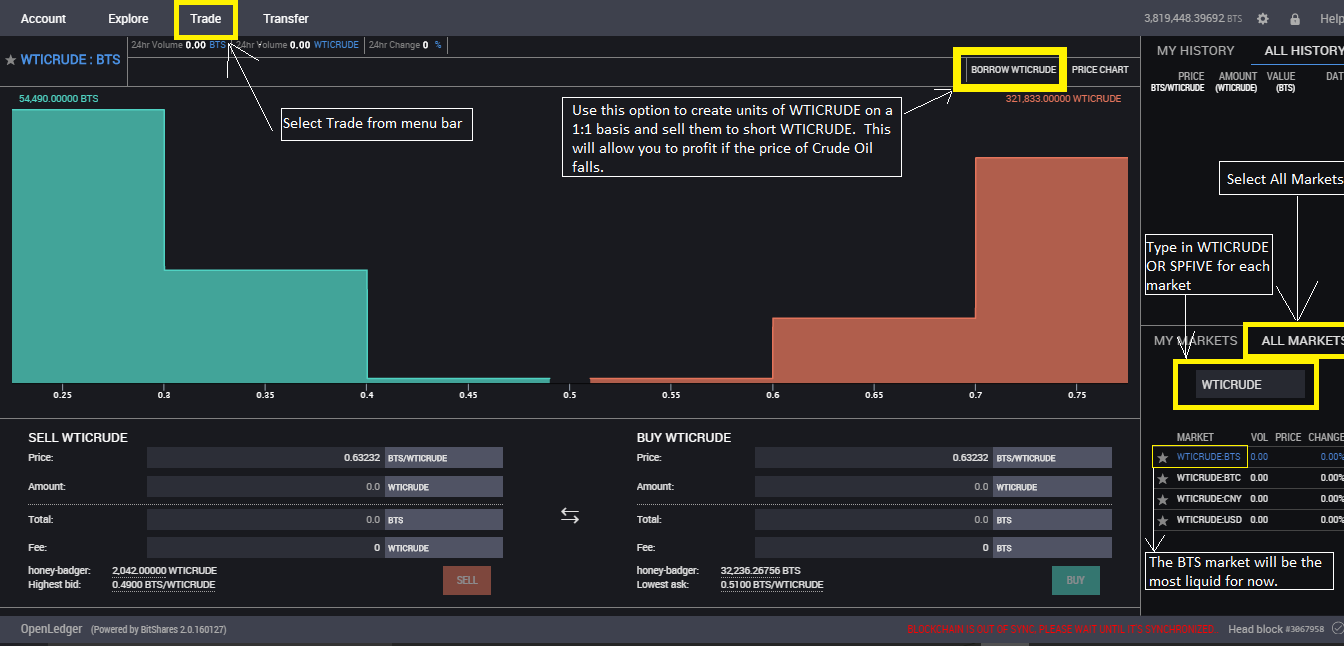The height and width of the screenshot is (646, 1344).
Task: Sort markets by the PRICE column header
Action: [1288, 437]
